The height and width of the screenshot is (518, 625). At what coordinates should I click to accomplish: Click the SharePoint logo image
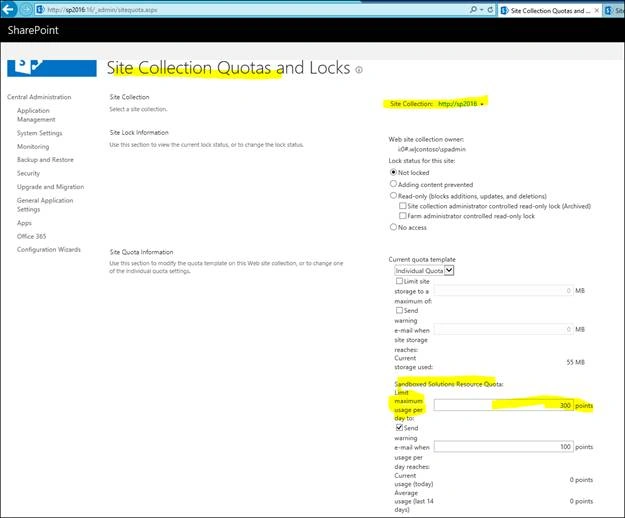tap(52, 68)
